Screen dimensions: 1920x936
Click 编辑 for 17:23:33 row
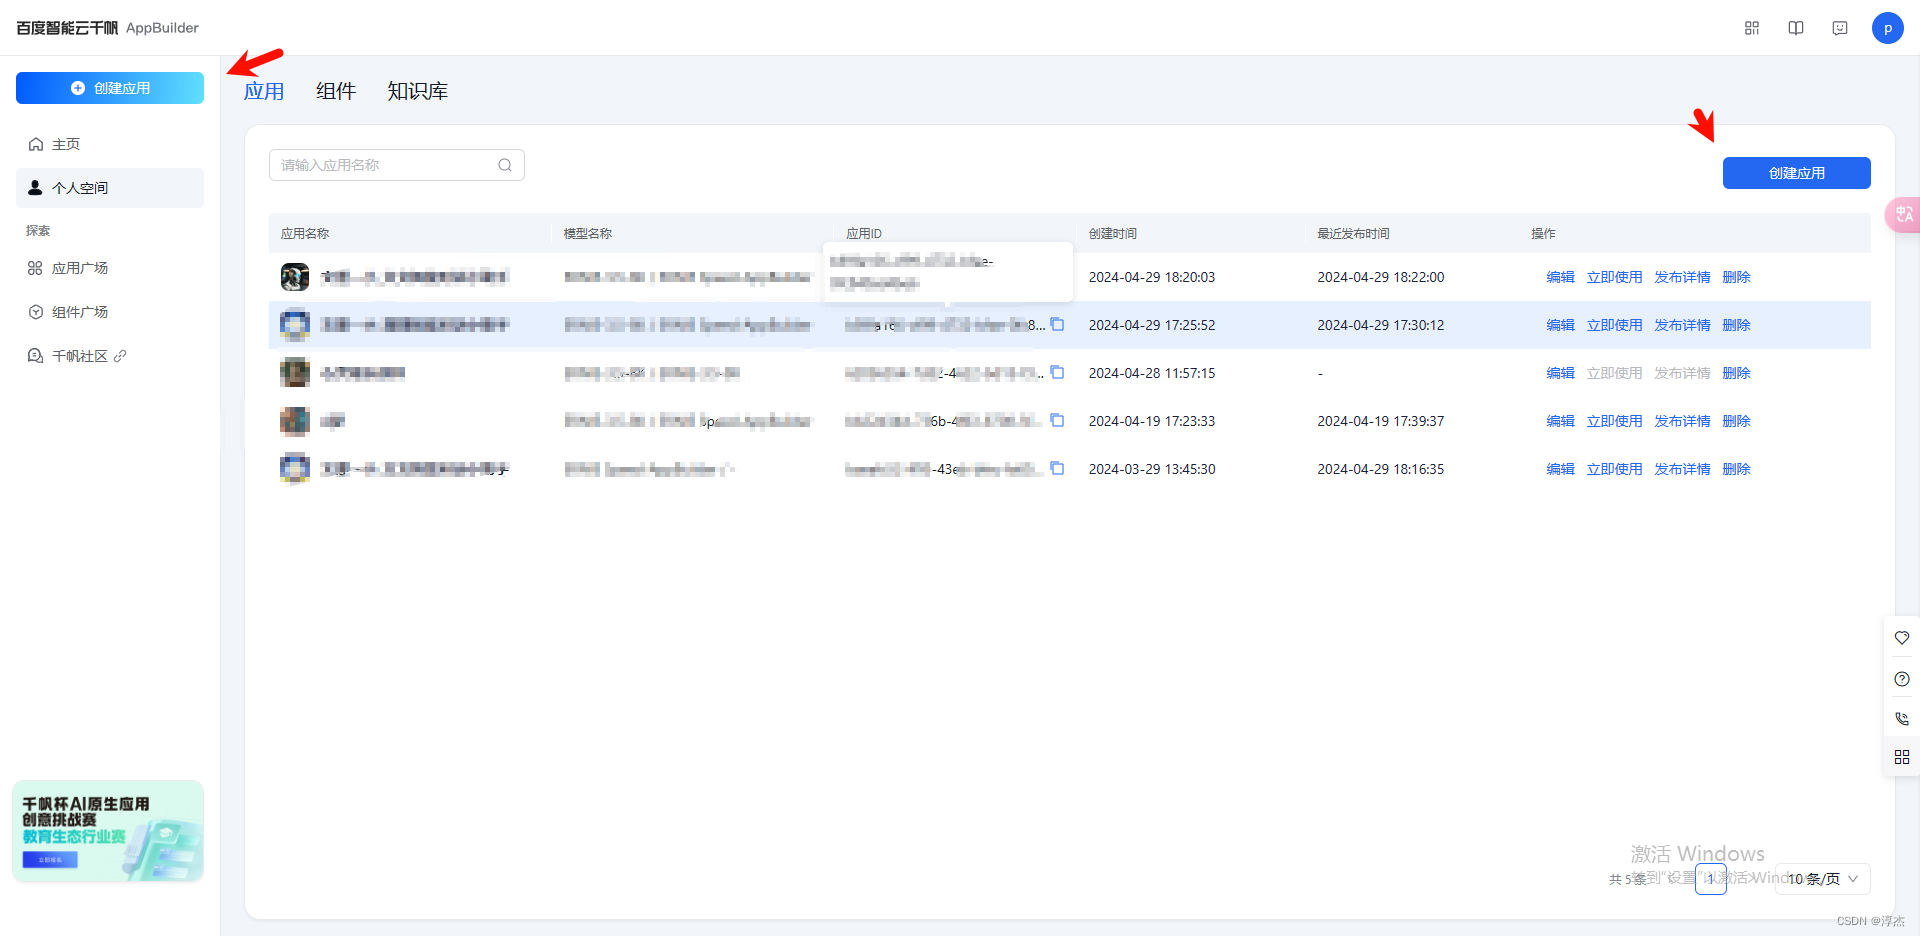pyautogui.click(x=1560, y=421)
